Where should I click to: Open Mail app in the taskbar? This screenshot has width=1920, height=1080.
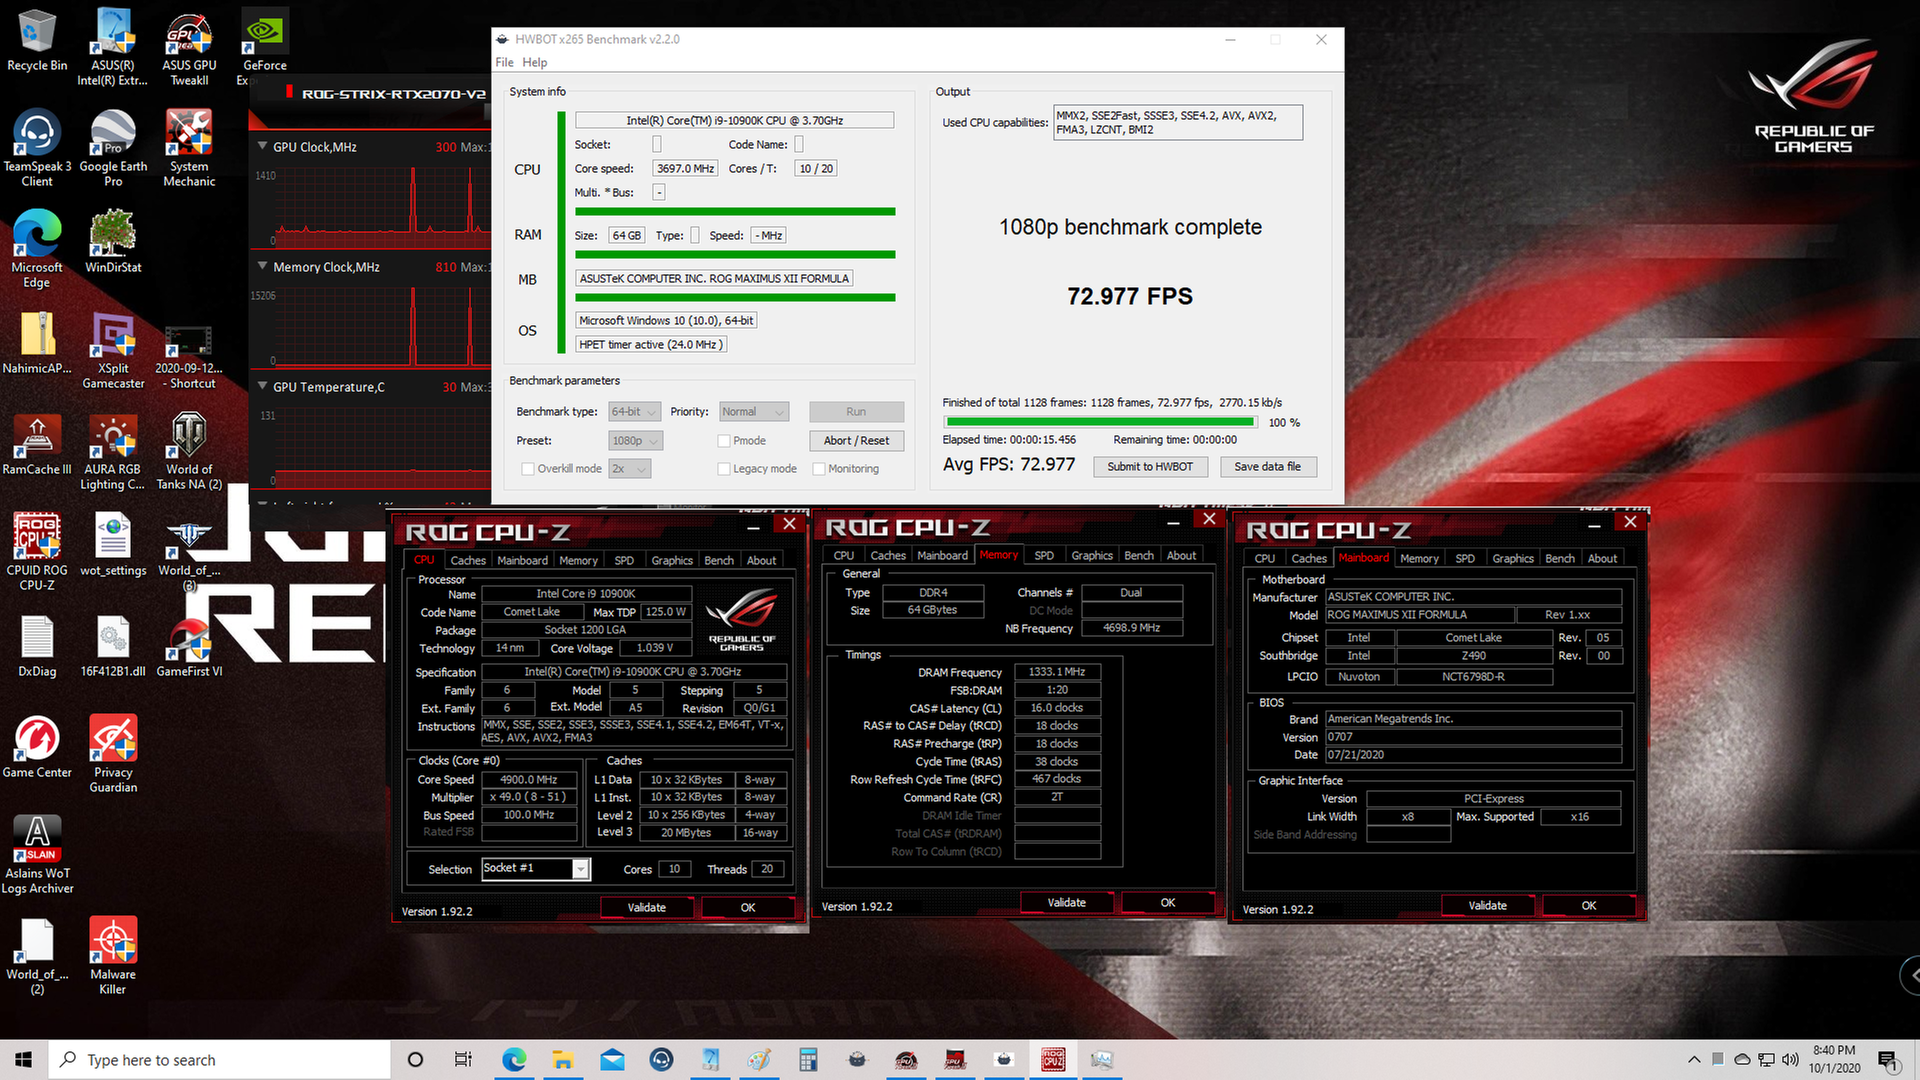pos(612,1059)
